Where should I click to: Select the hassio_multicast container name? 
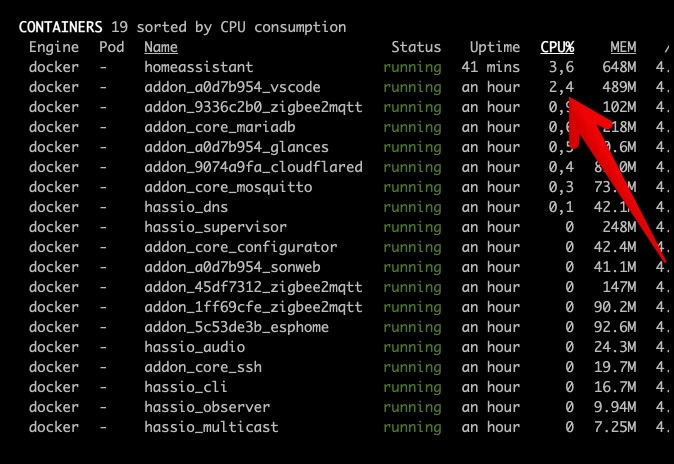(211, 427)
